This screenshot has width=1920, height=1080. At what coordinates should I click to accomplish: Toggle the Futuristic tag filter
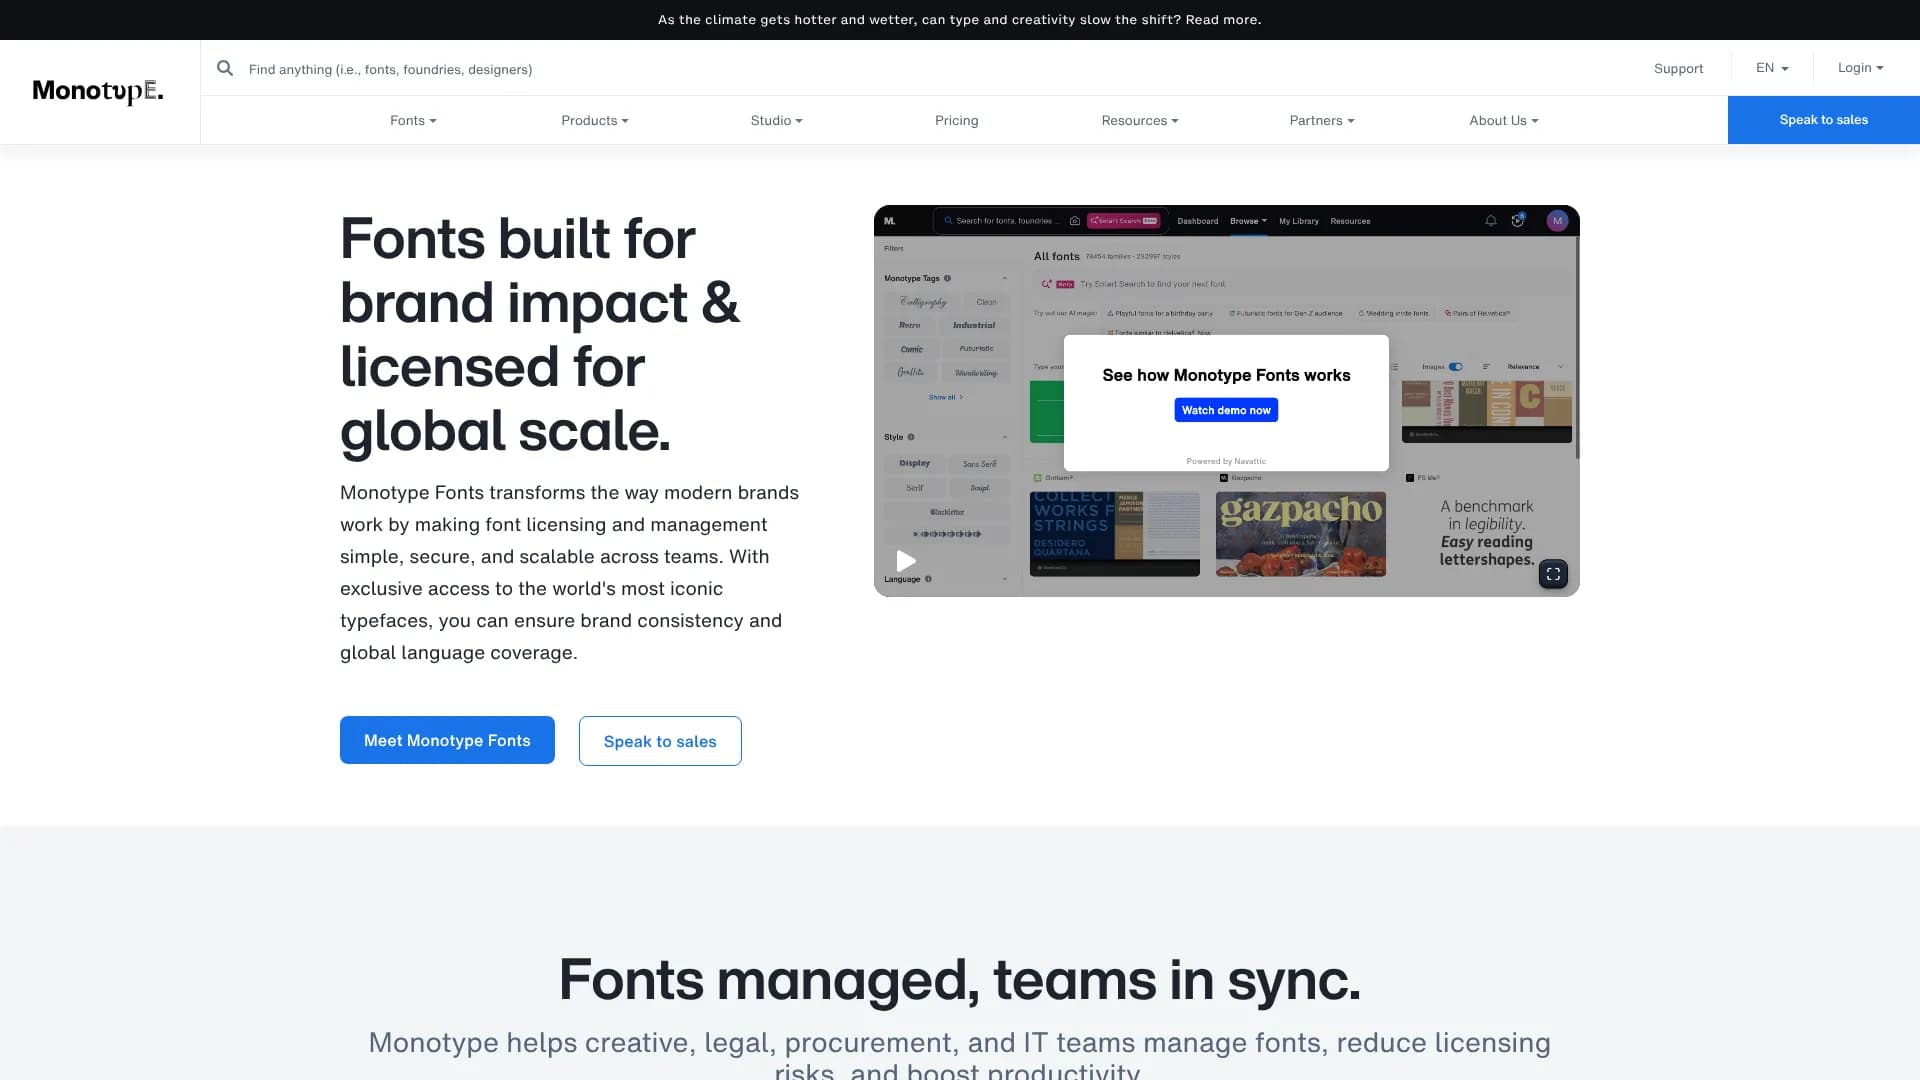click(976, 349)
